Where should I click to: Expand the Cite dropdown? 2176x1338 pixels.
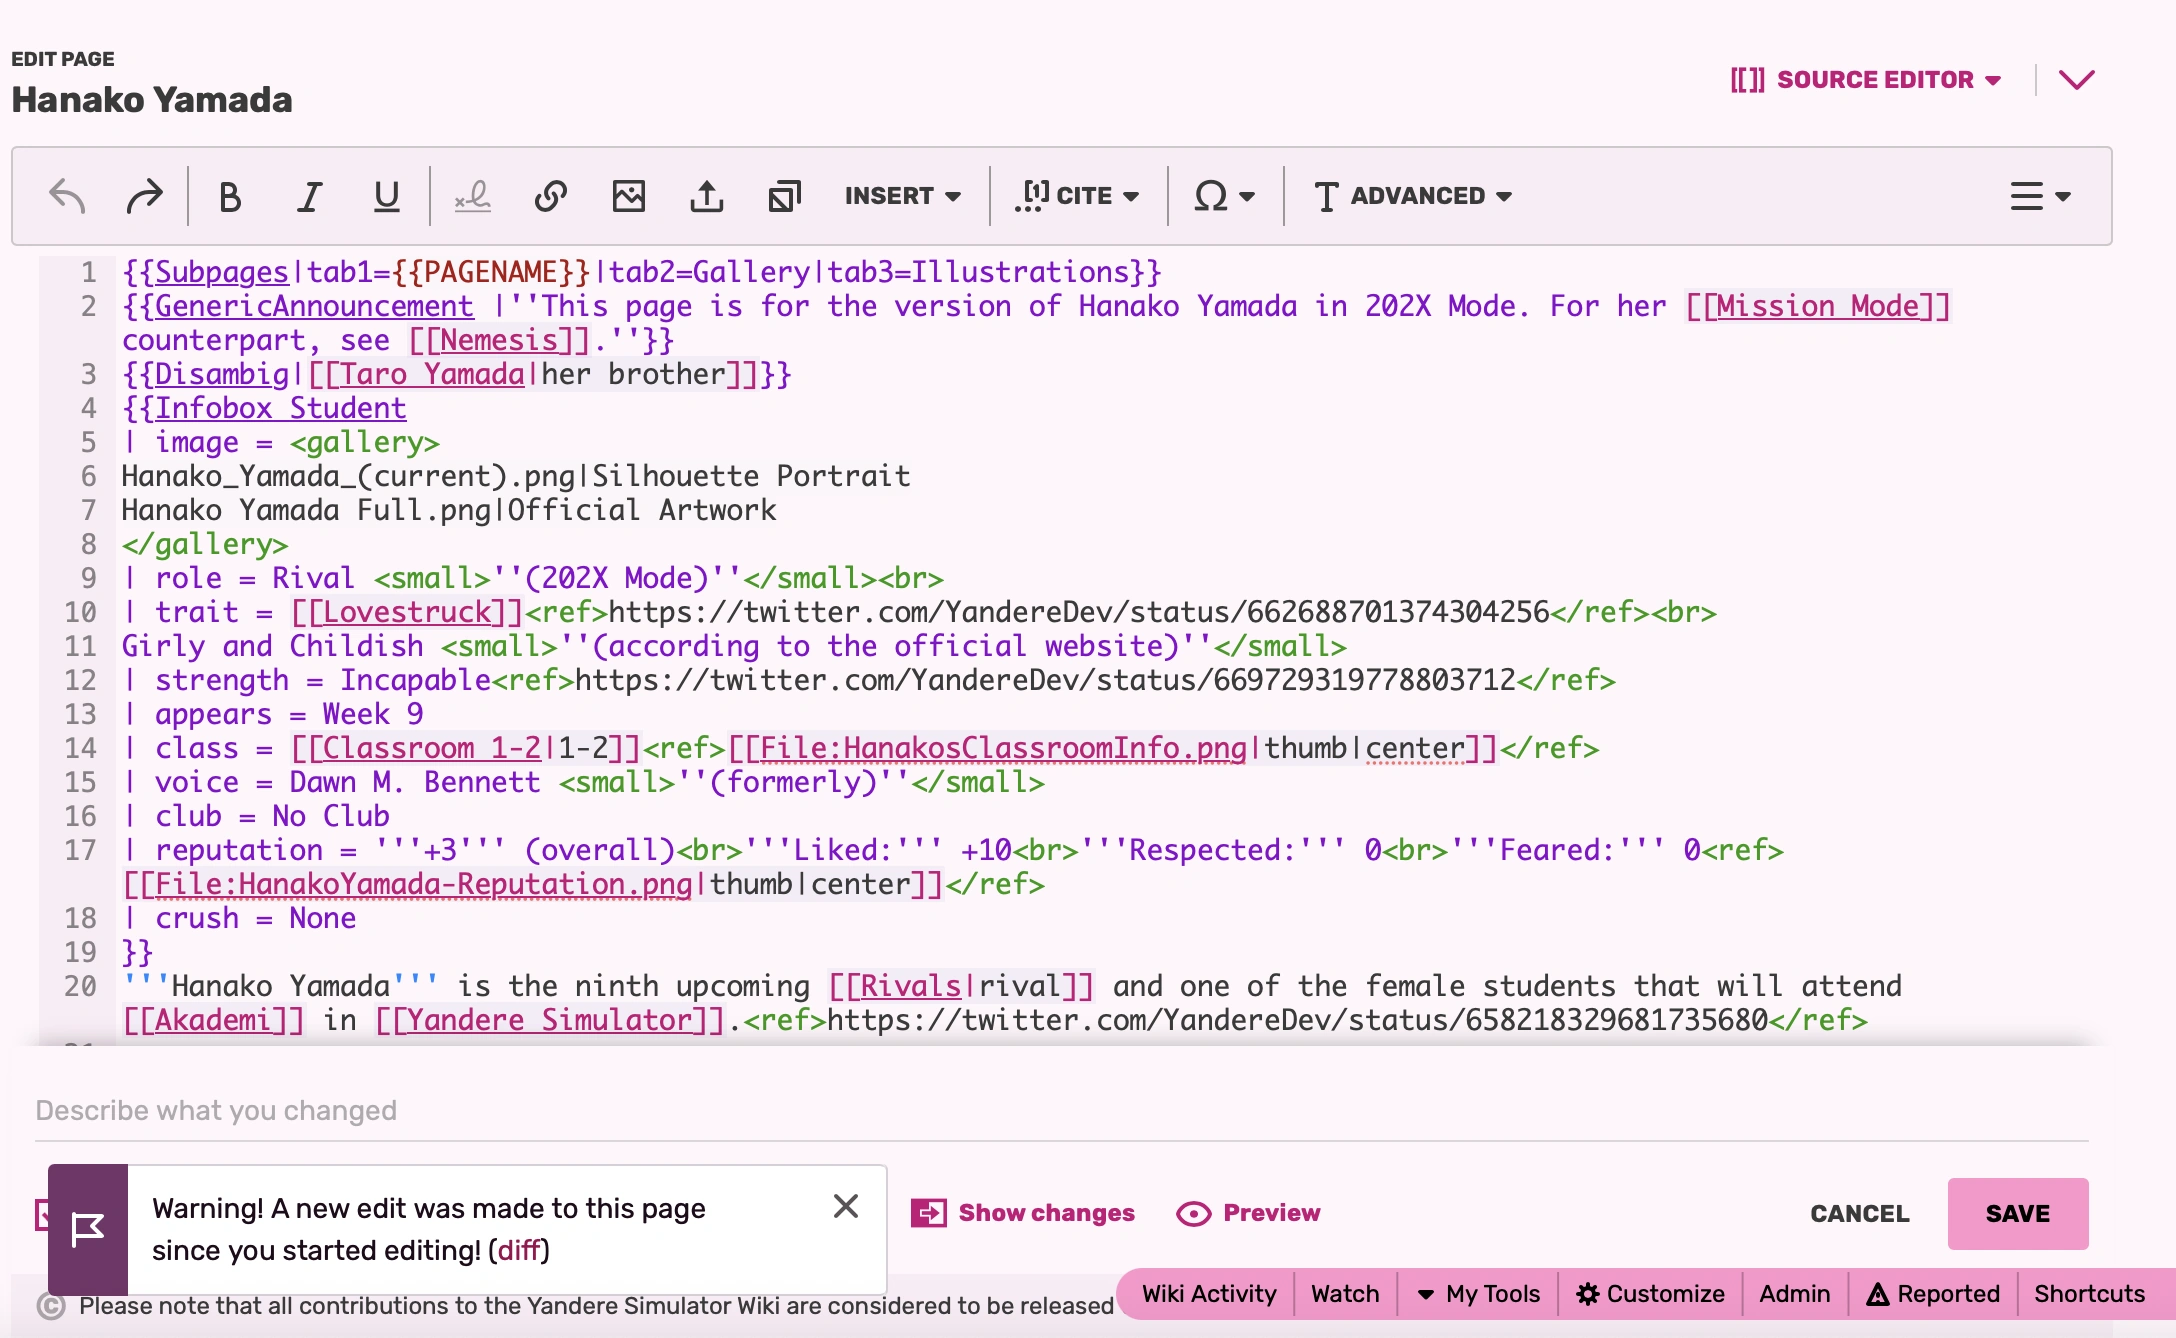pyautogui.click(x=1078, y=196)
